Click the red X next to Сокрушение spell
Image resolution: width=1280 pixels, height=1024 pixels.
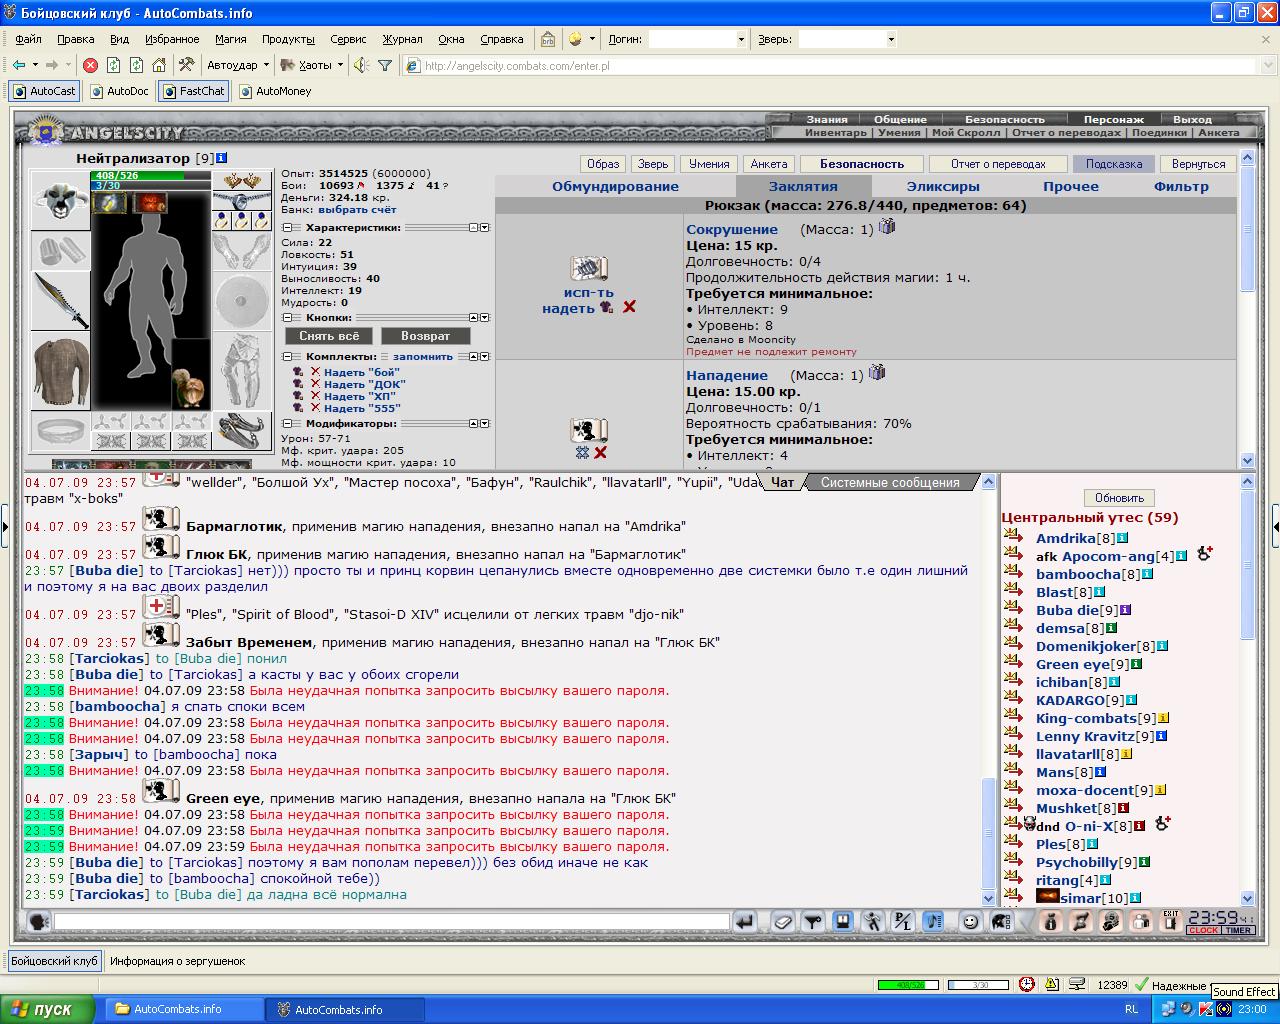[629, 307]
